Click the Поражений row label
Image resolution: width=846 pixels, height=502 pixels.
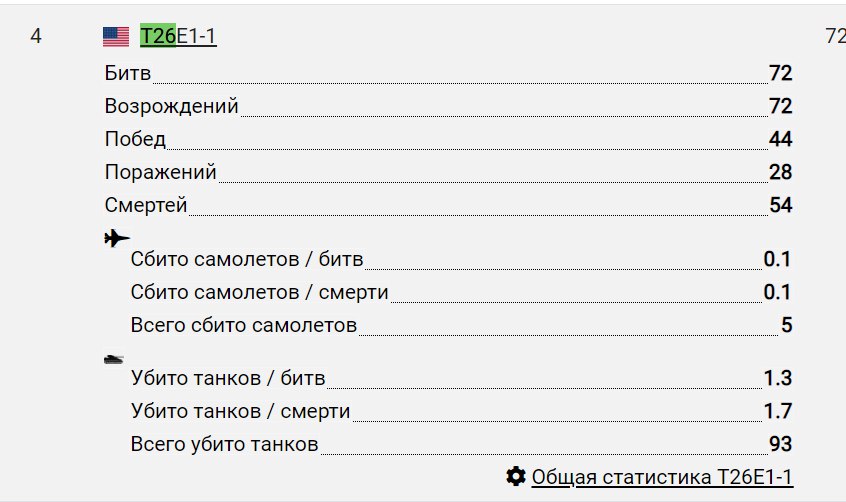click(x=160, y=172)
